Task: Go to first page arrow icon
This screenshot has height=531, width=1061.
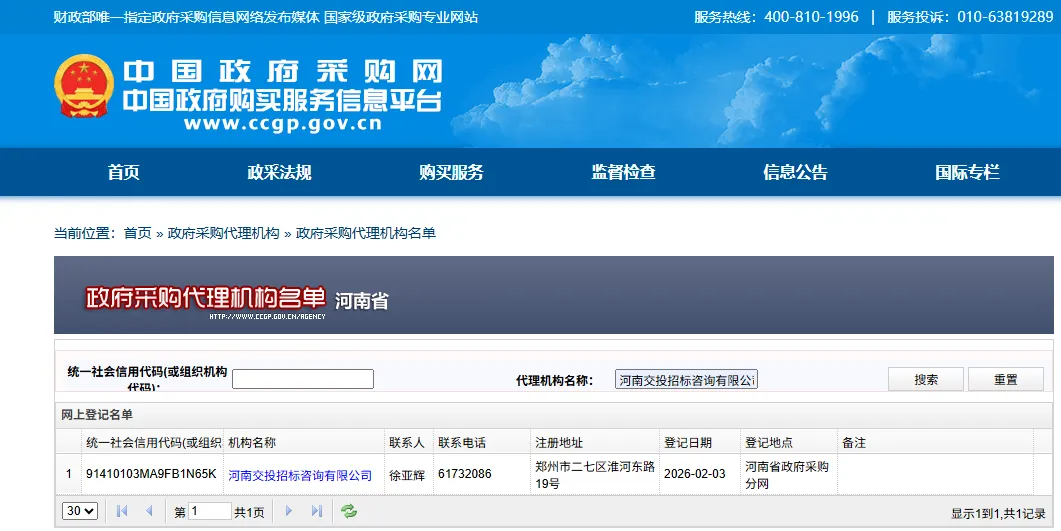Action: (122, 511)
